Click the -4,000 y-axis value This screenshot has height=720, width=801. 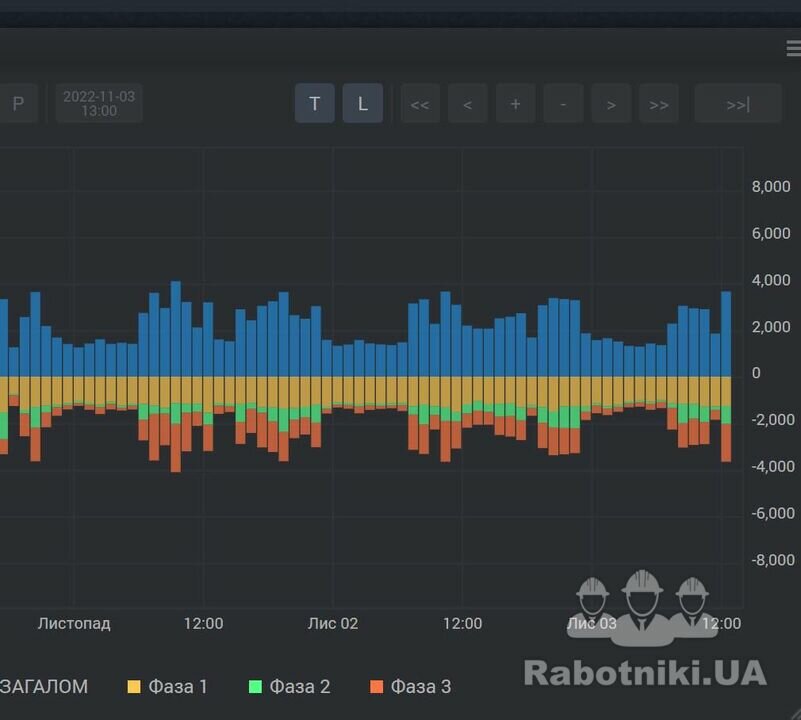[x=773, y=467]
